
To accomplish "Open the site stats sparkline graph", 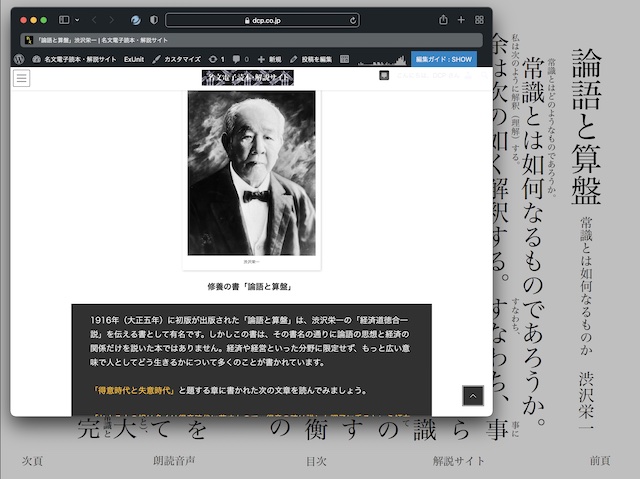I will pyautogui.click(x=382, y=60).
